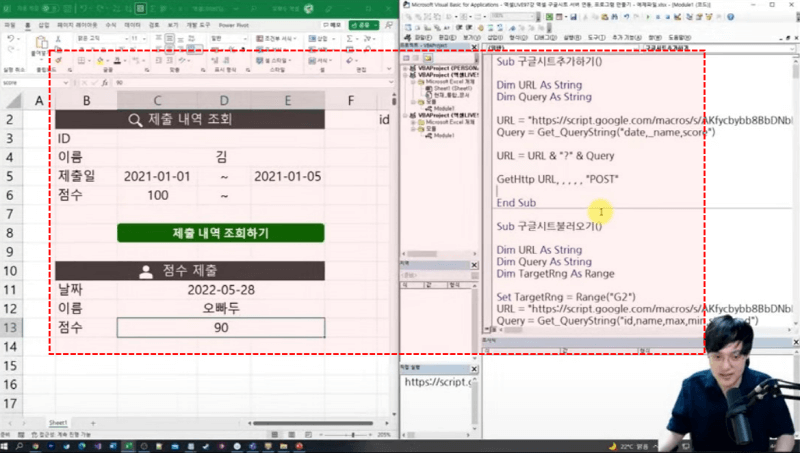800x453 pixels.
Task: Click View Code icon in Project panel
Action: point(407,58)
